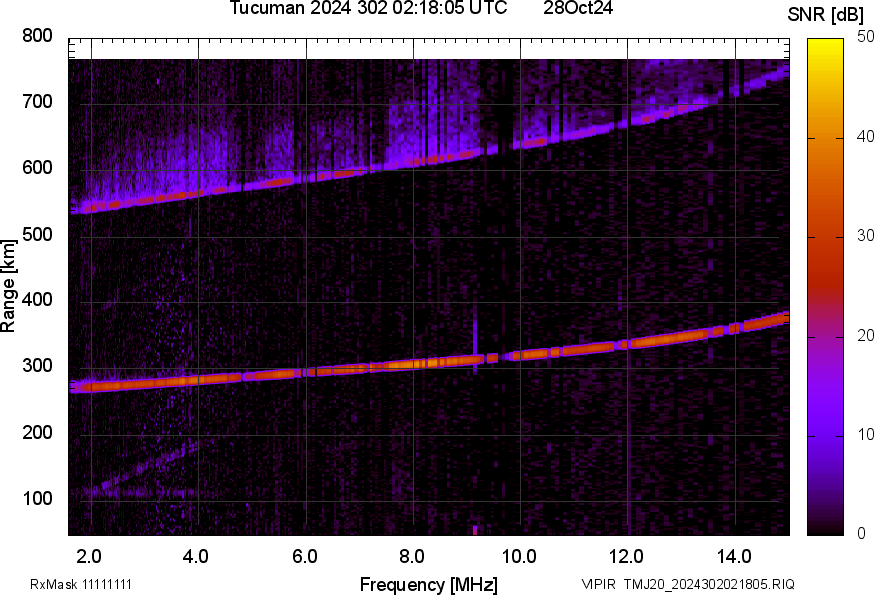The image size is (874, 595).
Task: Click the 'Range [km]' axis label
Action: click(x=8, y=286)
